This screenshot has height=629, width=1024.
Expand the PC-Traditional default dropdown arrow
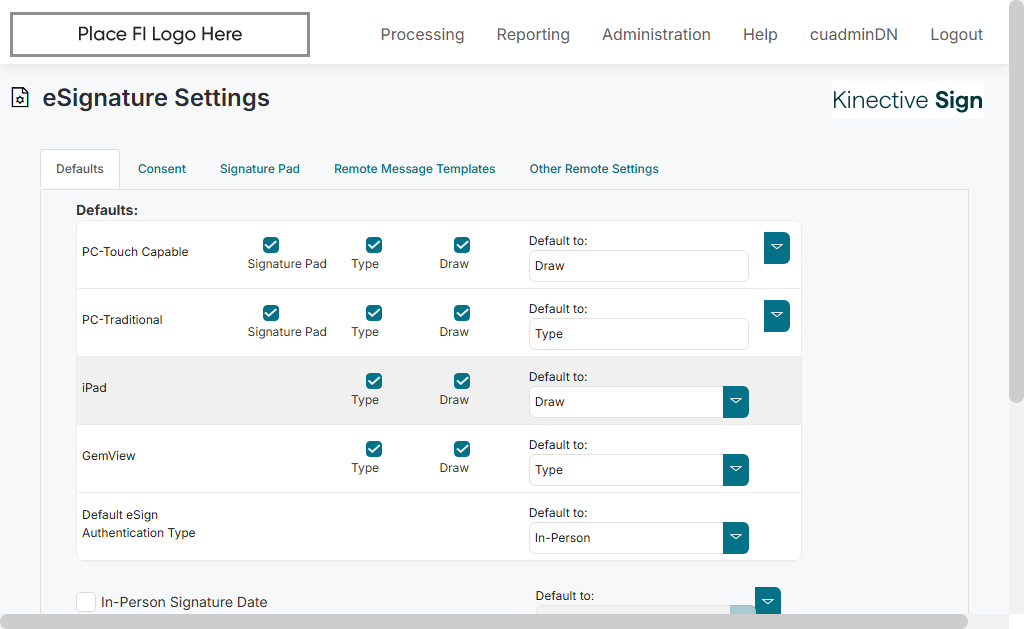(x=776, y=316)
